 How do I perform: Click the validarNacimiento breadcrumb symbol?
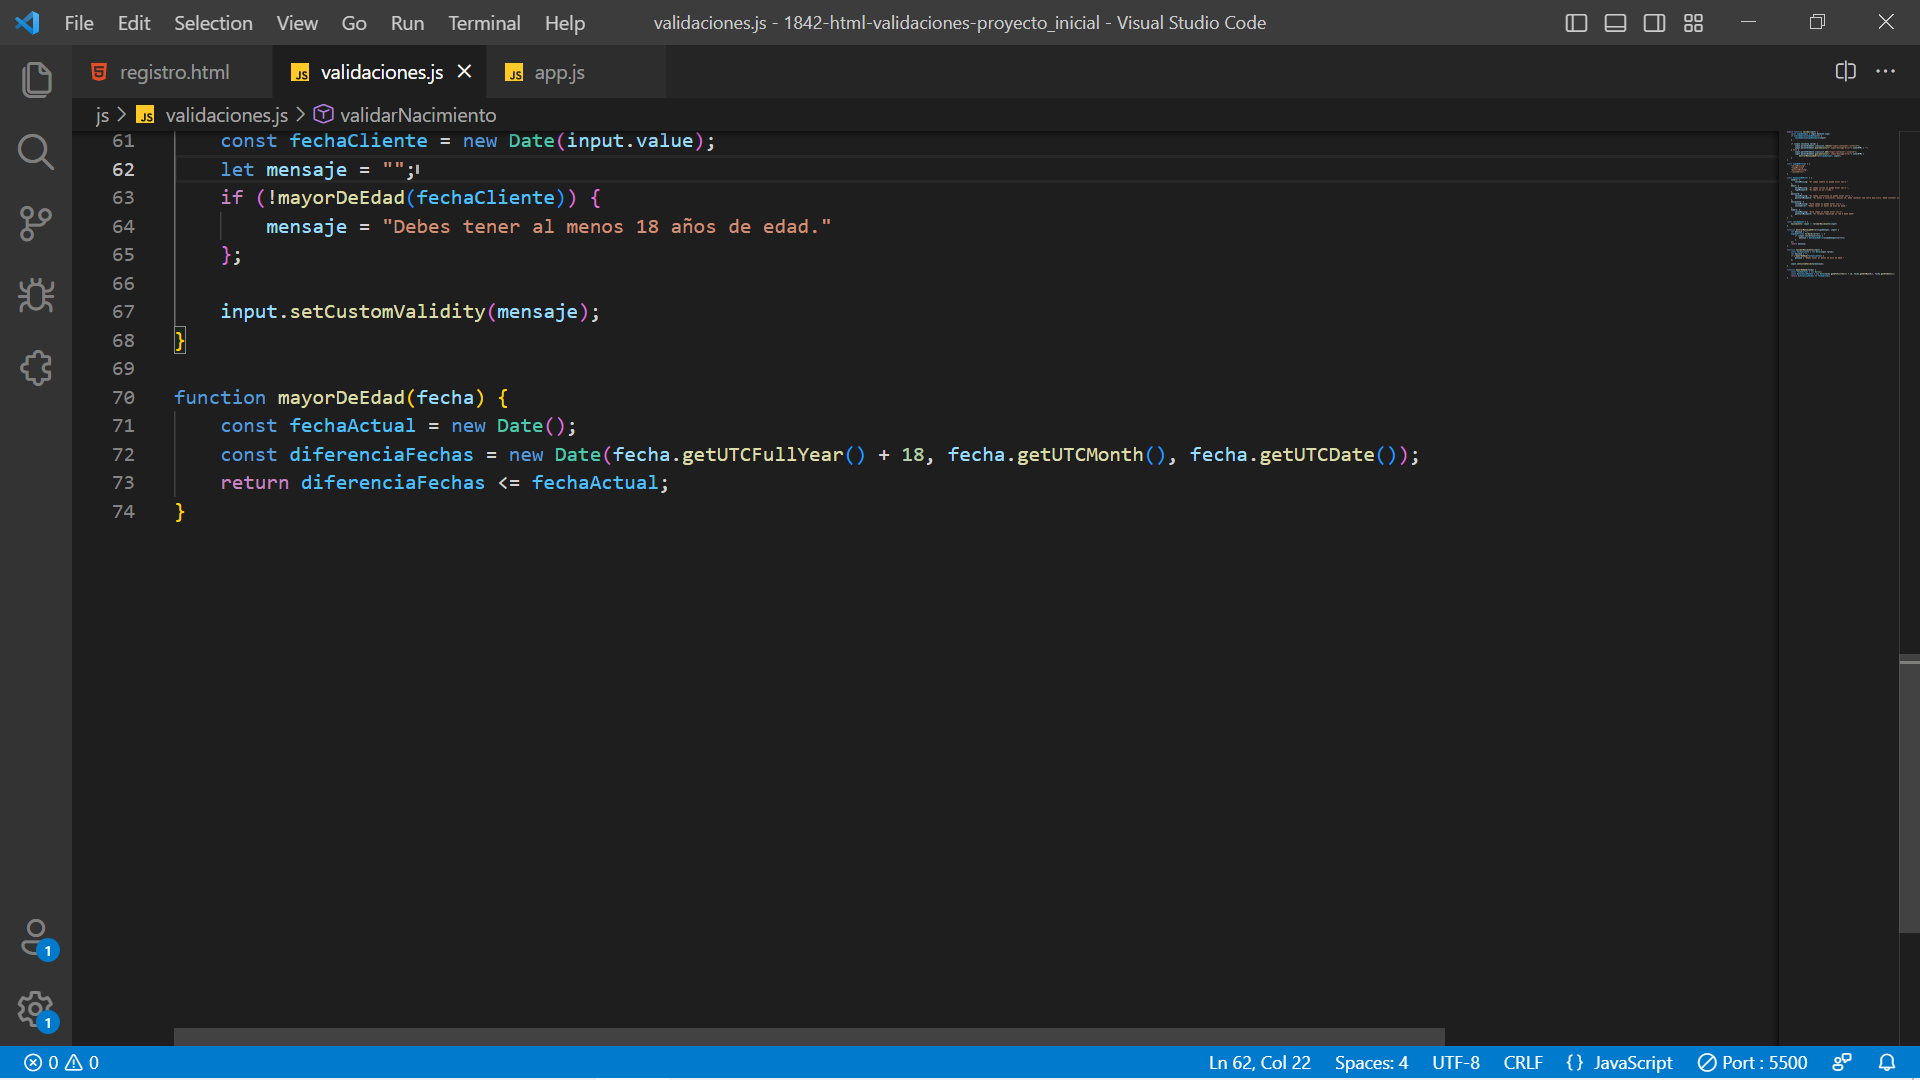click(418, 115)
